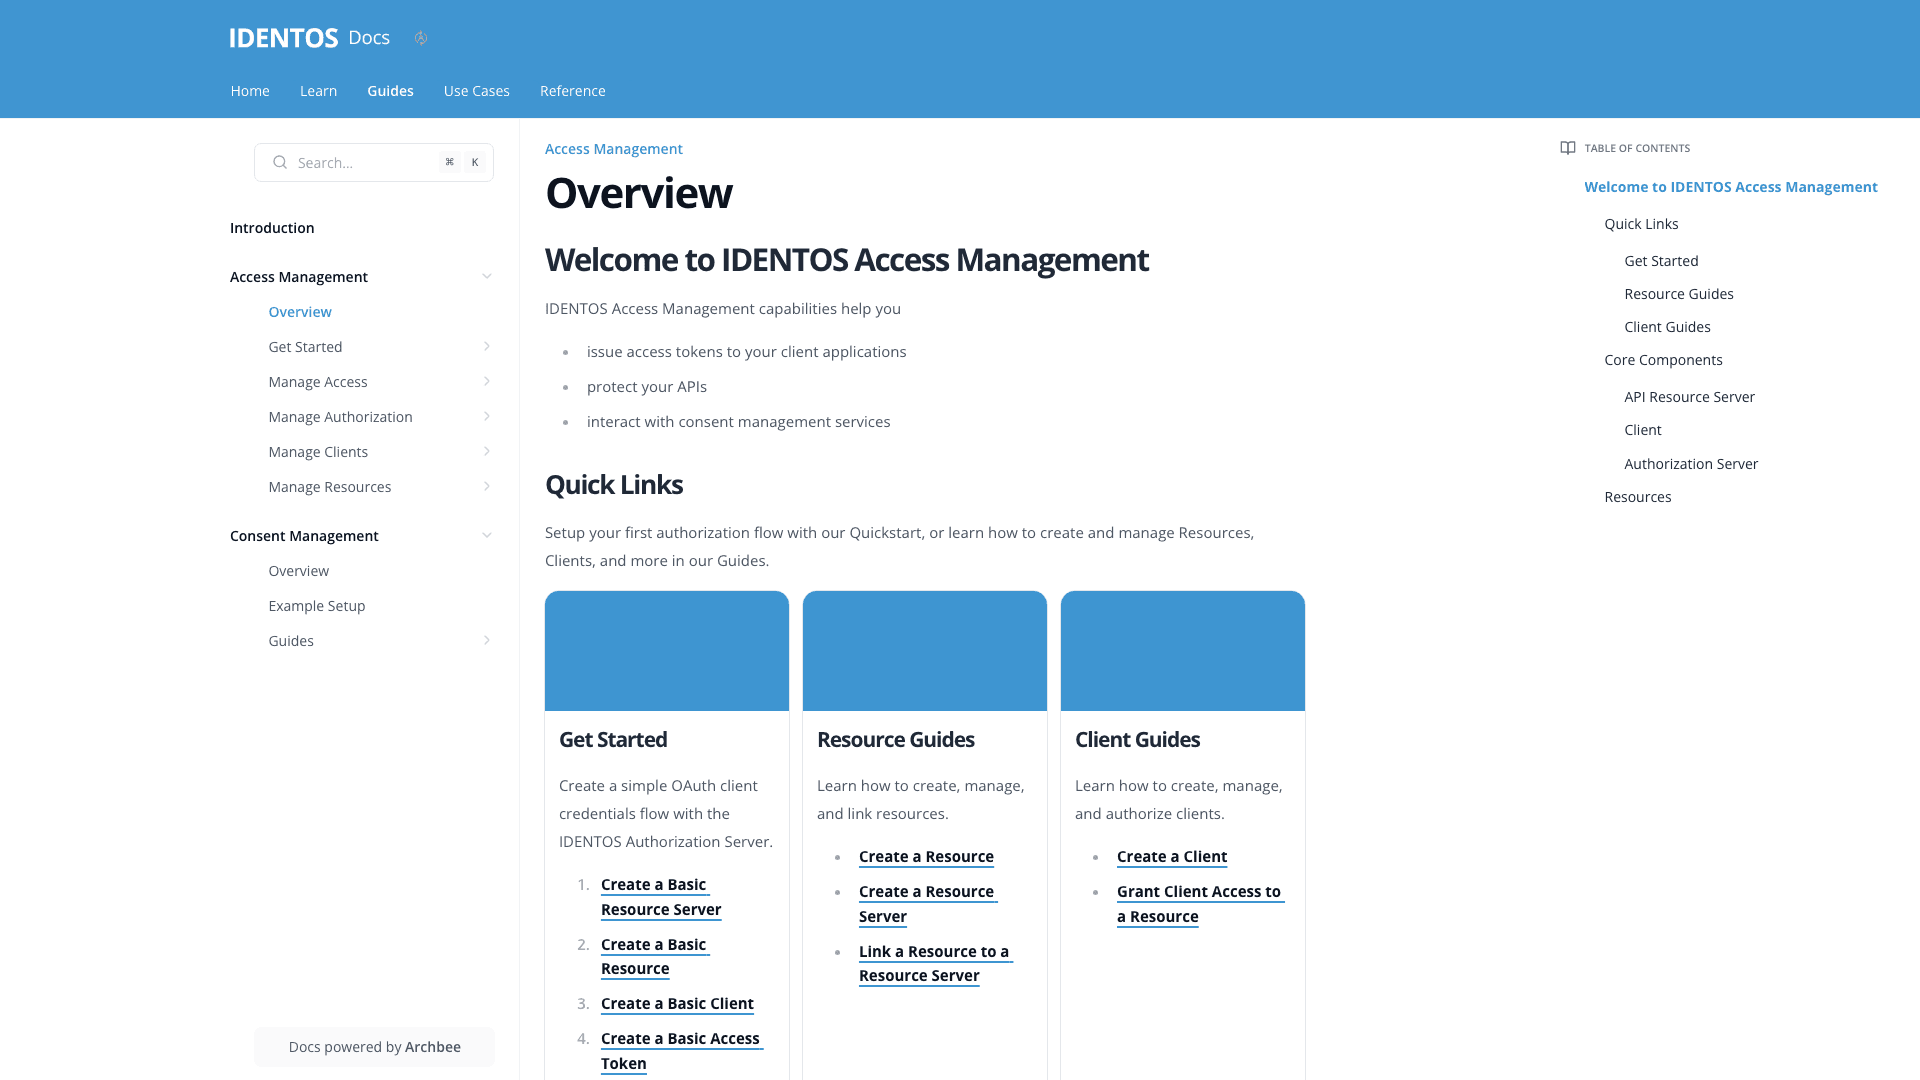
Task: Click the Archbee link in the footer
Action: click(x=432, y=1046)
